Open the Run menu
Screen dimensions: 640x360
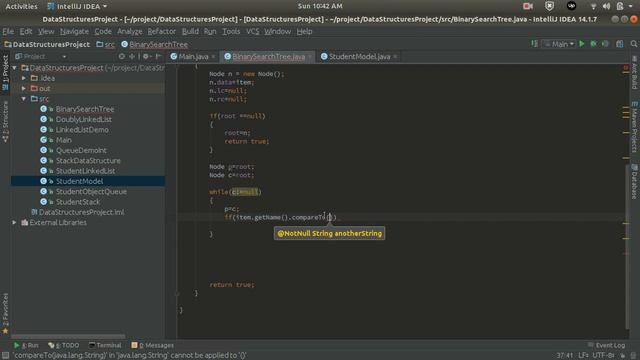pyautogui.click(x=210, y=31)
